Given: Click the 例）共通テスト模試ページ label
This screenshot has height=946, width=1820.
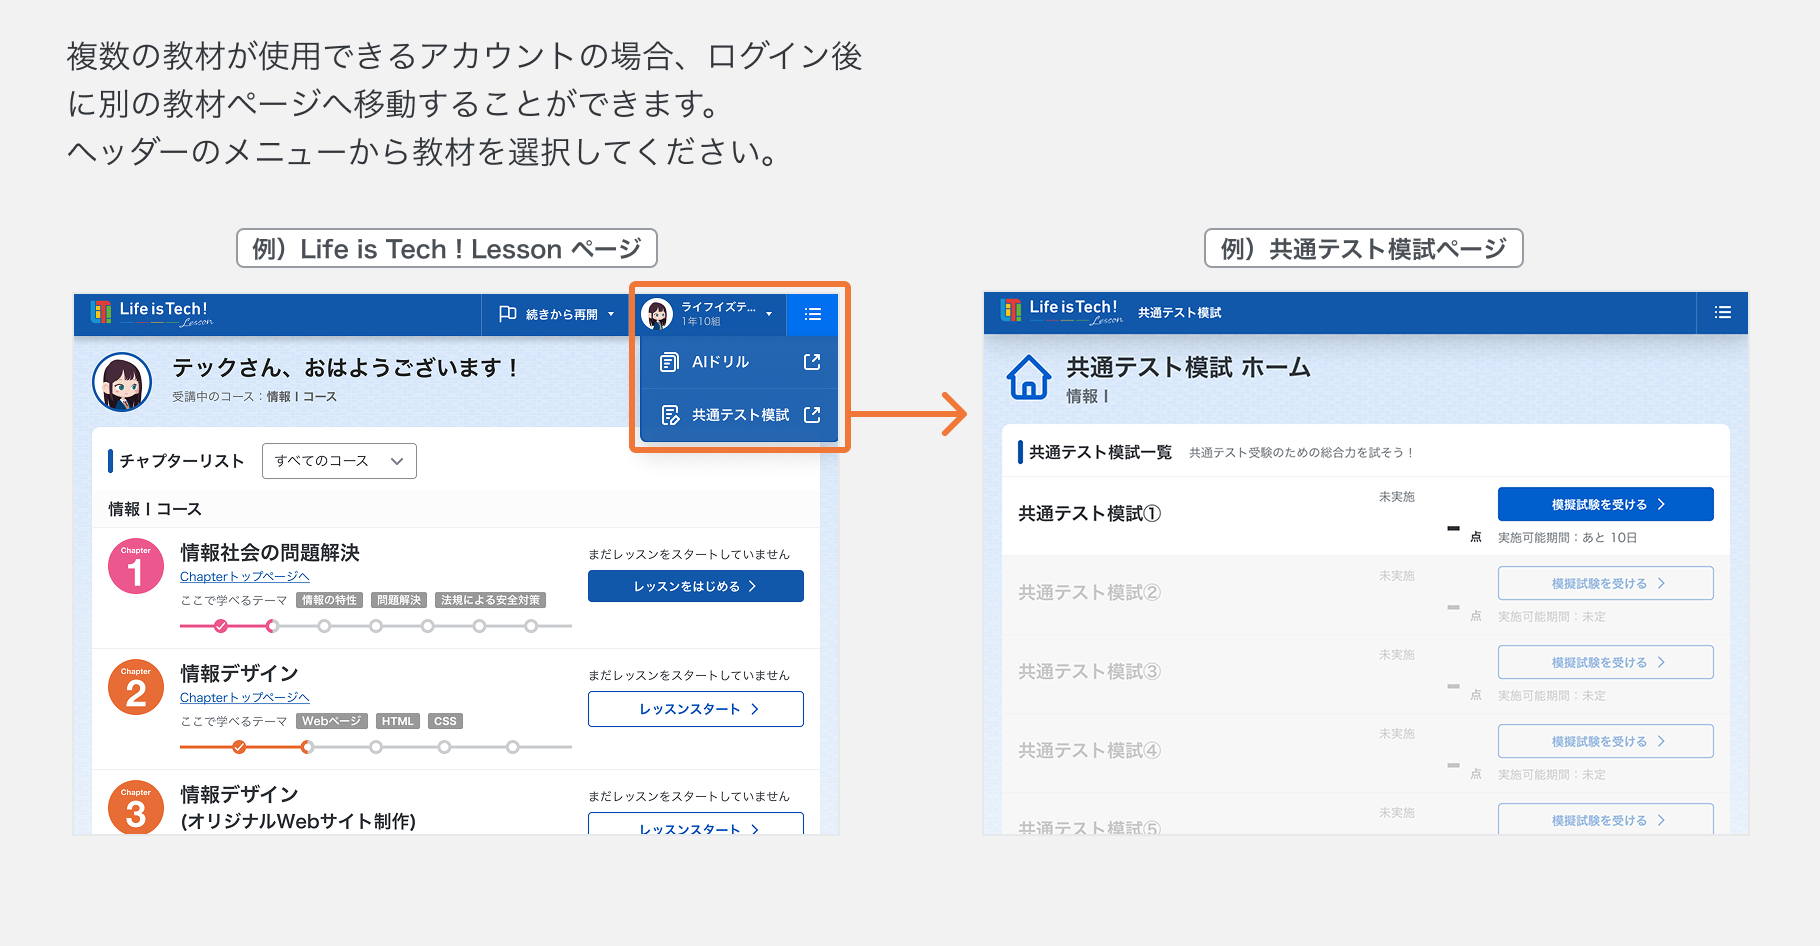Looking at the screenshot, I should (x=1364, y=248).
